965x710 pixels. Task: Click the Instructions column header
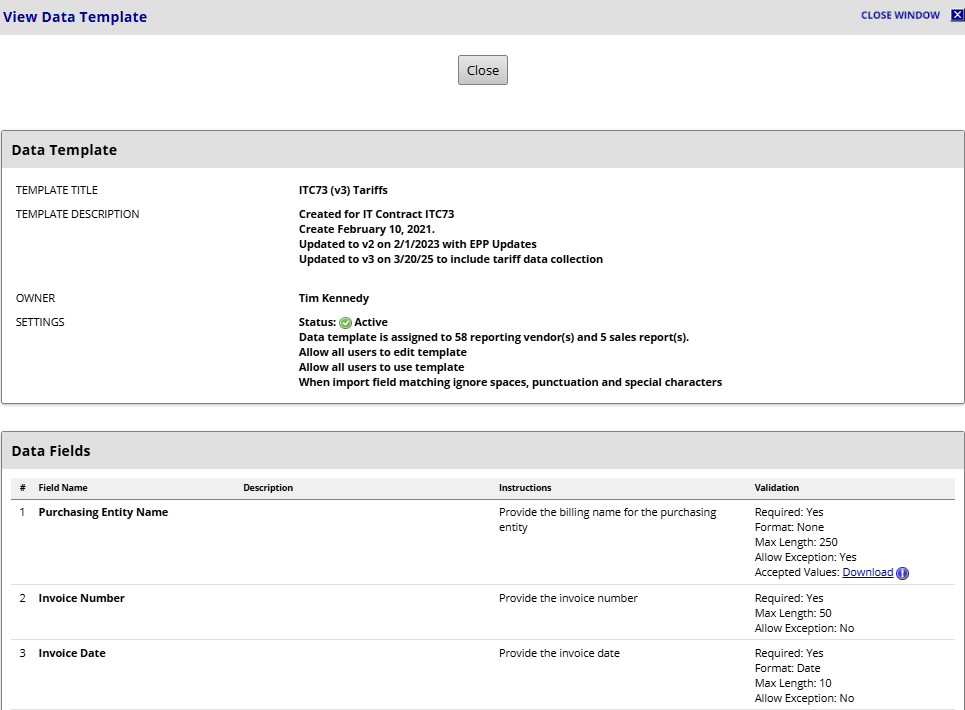(x=525, y=488)
